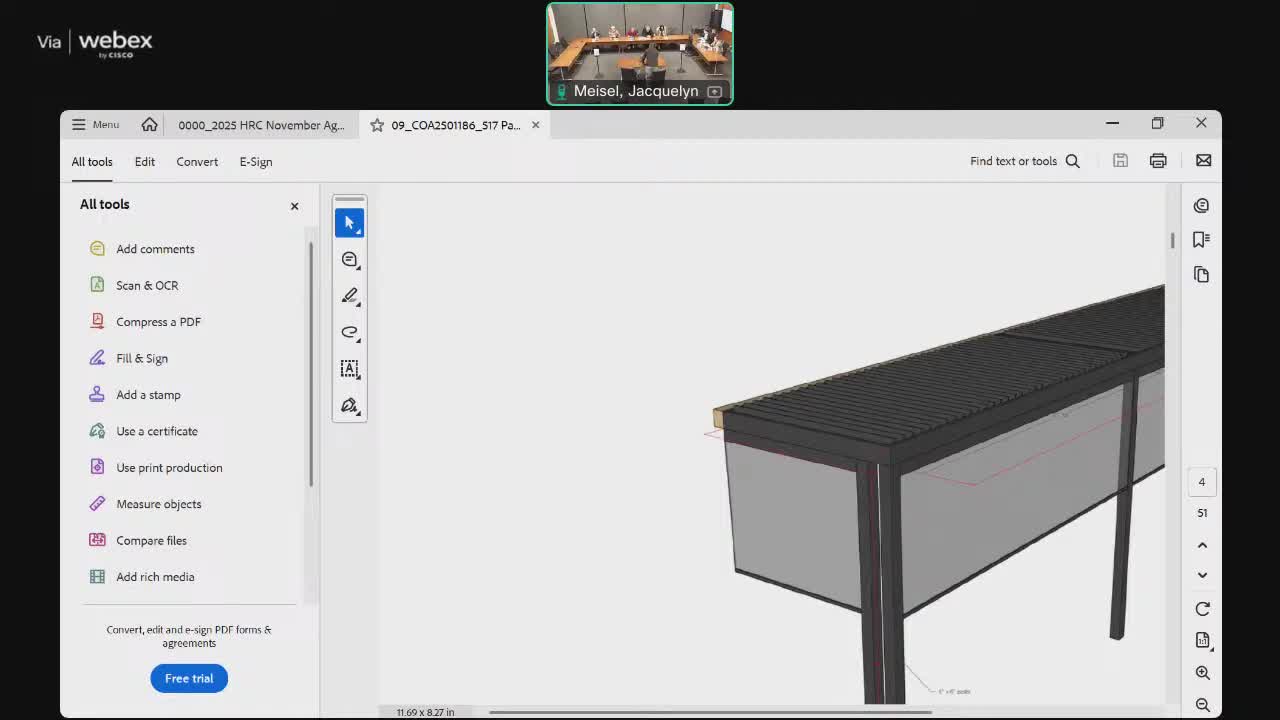Open the Edit tab
The width and height of the screenshot is (1280, 720).
pos(145,162)
